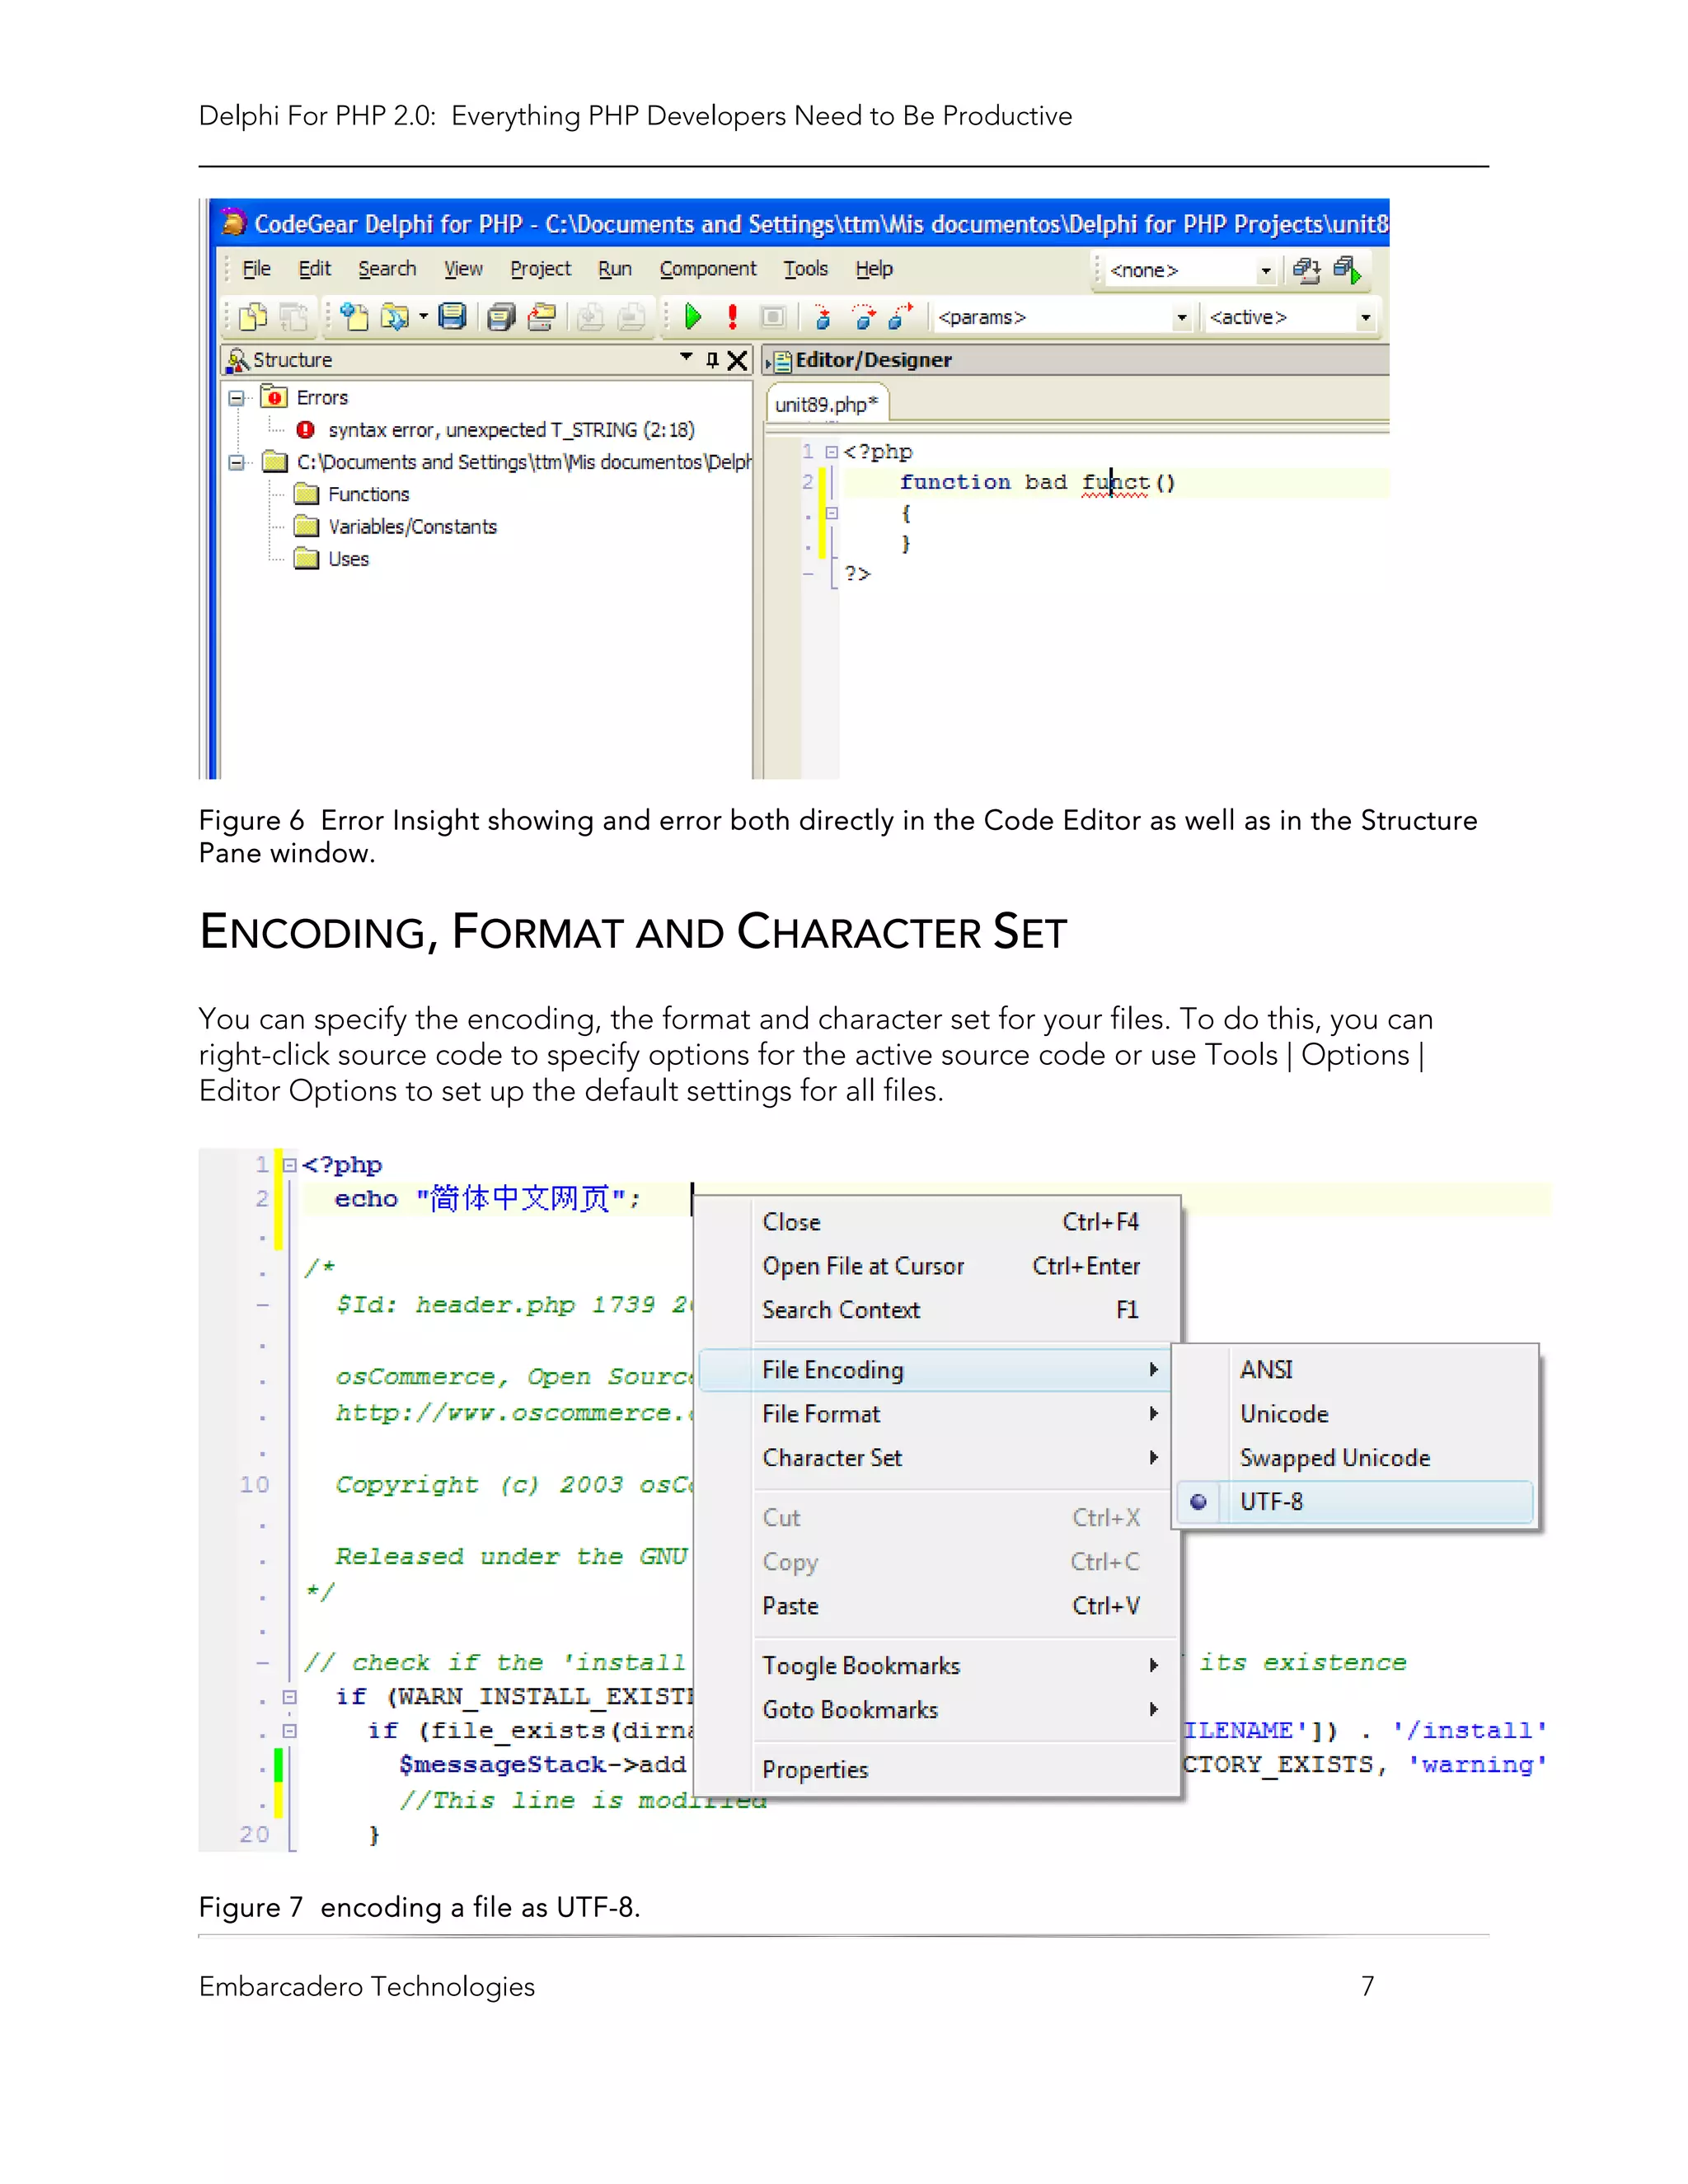
Task: Open the Goto Bookmarks submenu
Action: [x=950, y=1710]
